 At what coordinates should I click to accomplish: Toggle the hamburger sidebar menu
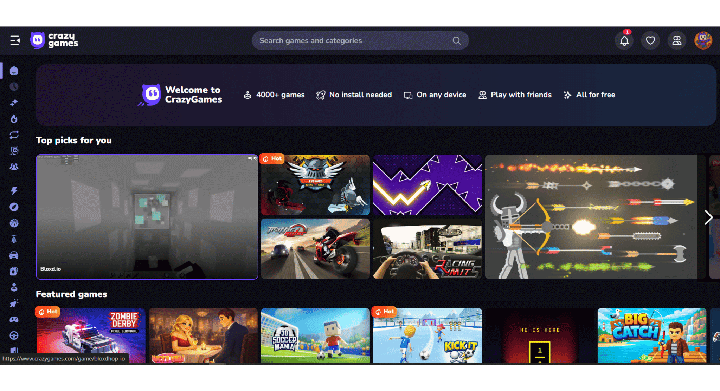click(15, 40)
